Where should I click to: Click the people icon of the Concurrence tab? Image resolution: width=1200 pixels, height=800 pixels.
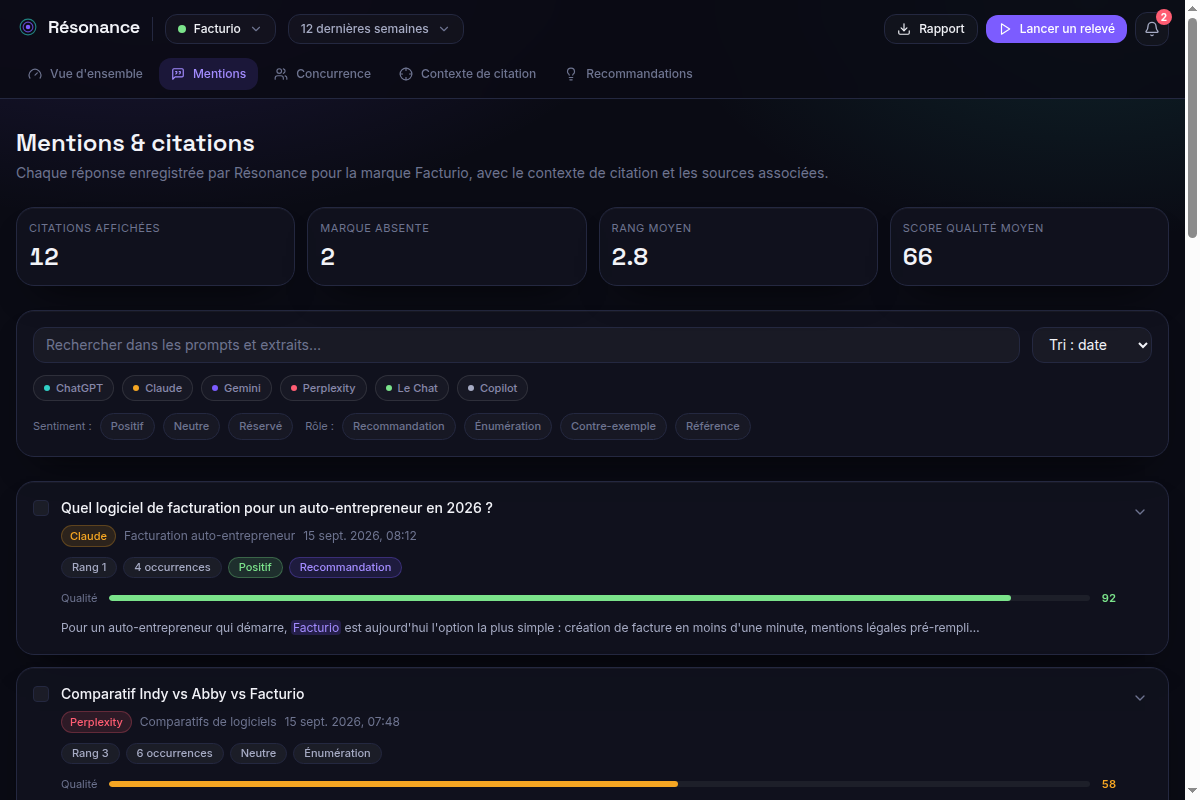tap(281, 74)
